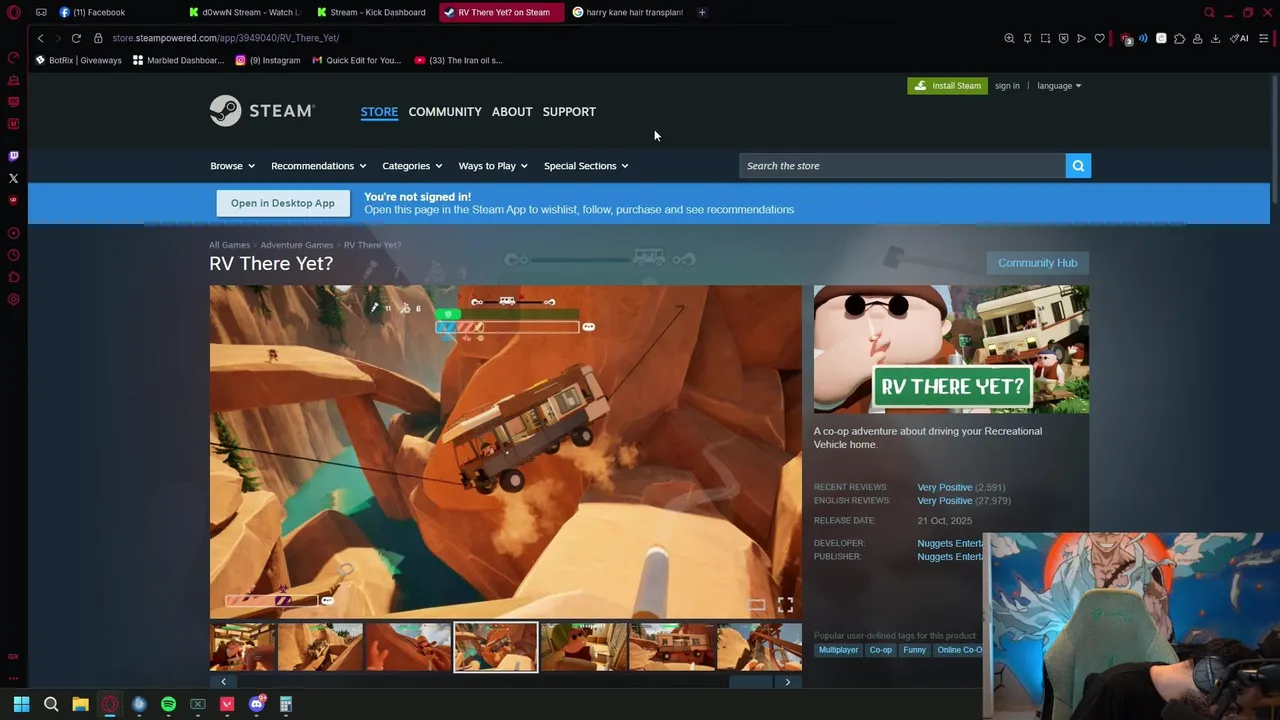This screenshot has width=1280, height=720.
Task: Reload the page with refresh icon
Action: tap(76, 38)
